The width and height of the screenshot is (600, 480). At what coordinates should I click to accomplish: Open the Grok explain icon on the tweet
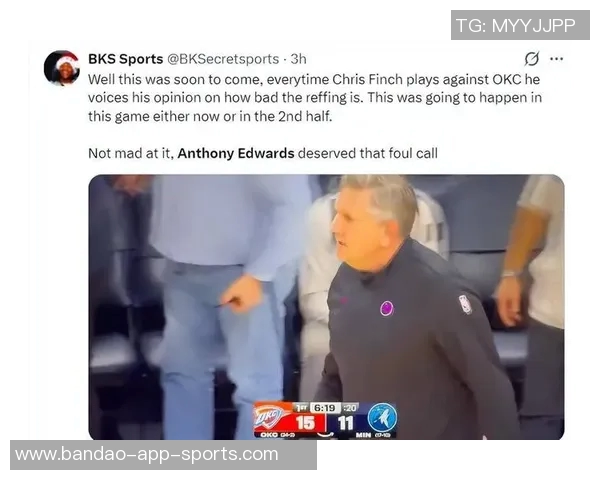532,59
